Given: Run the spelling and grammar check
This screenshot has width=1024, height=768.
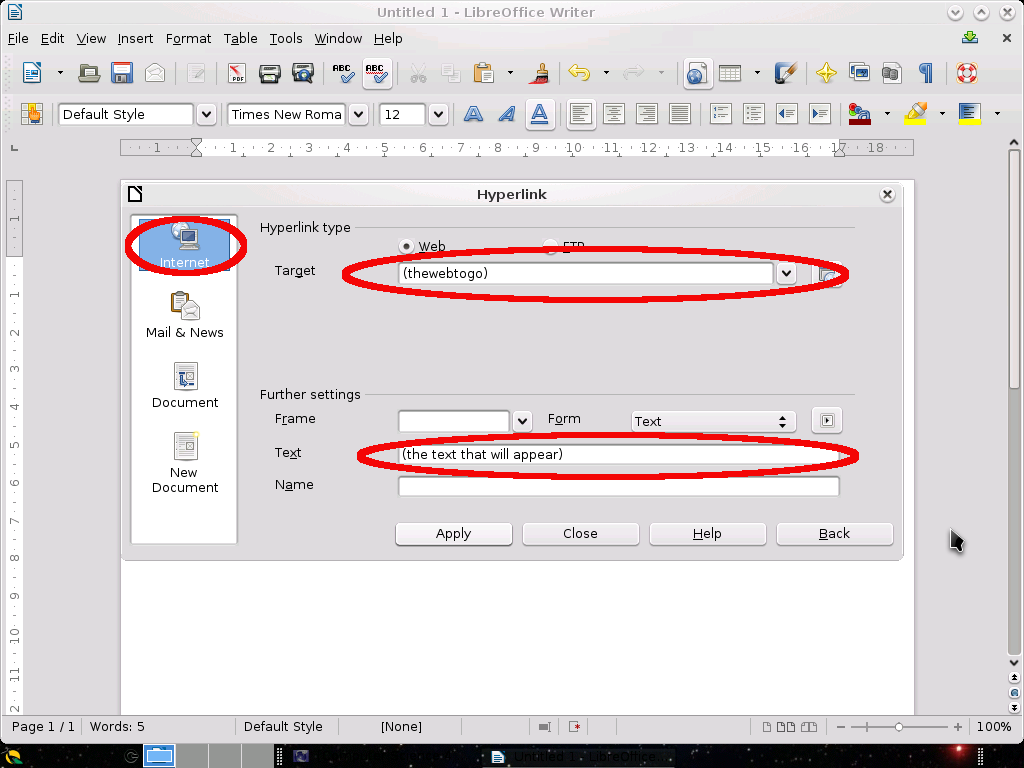Looking at the screenshot, I should tap(342, 74).
